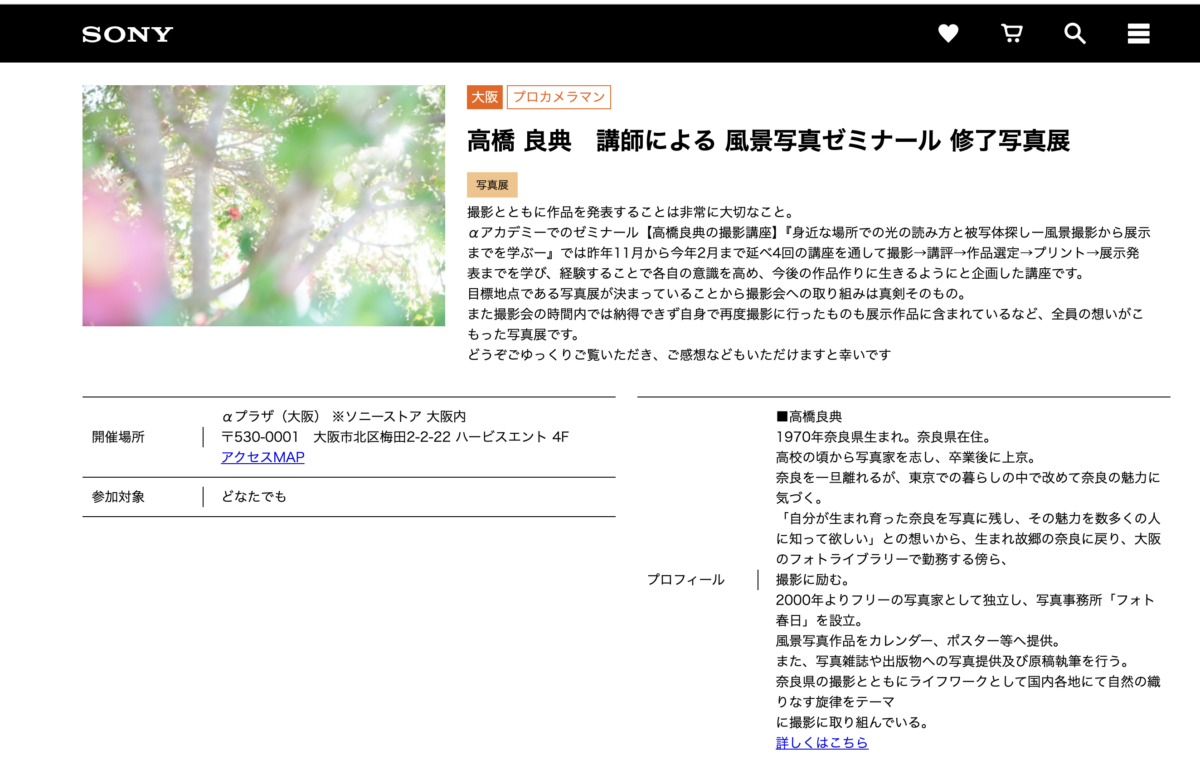Open the blurred tree blossom photo
Image resolution: width=1200 pixels, height=760 pixels.
tap(263, 205)
